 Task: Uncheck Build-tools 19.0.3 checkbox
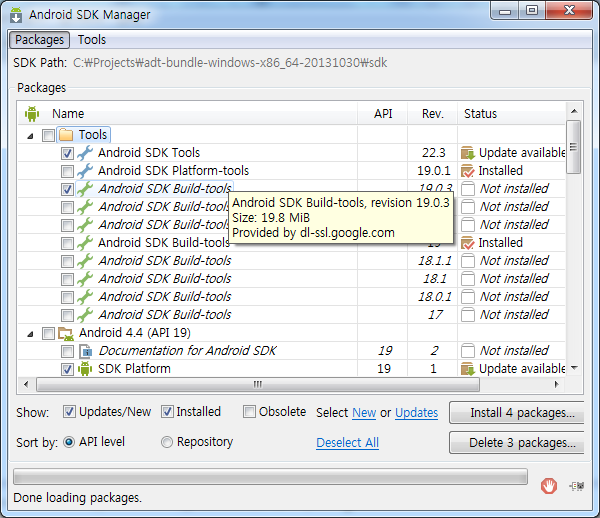click(67, 189)
